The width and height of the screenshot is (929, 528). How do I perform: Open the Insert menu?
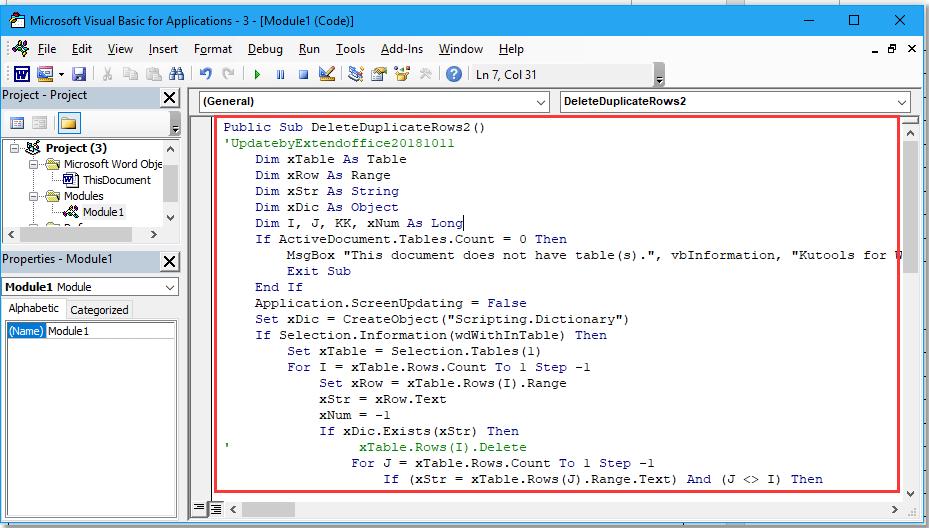[x=163, y=49]
